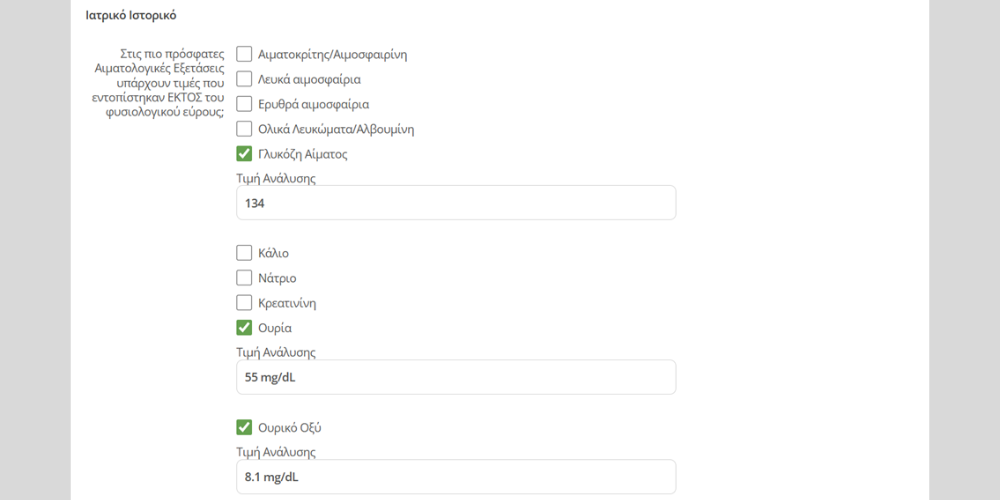Viewport: 1000px width, 500px height.
Task: Focus the glucose value field showing 134
Action: coord(456,203)
